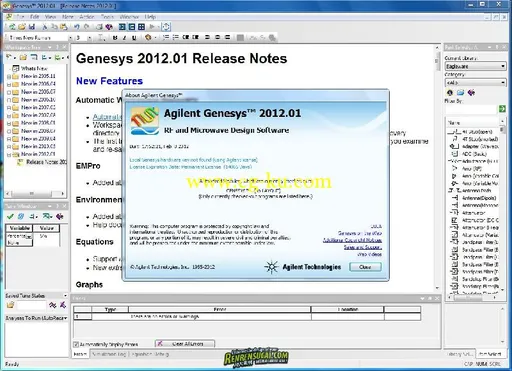Click the Close button in About dialog
Image resolution: width=512 pixels, height=371 pixels.
pos(365,267)
